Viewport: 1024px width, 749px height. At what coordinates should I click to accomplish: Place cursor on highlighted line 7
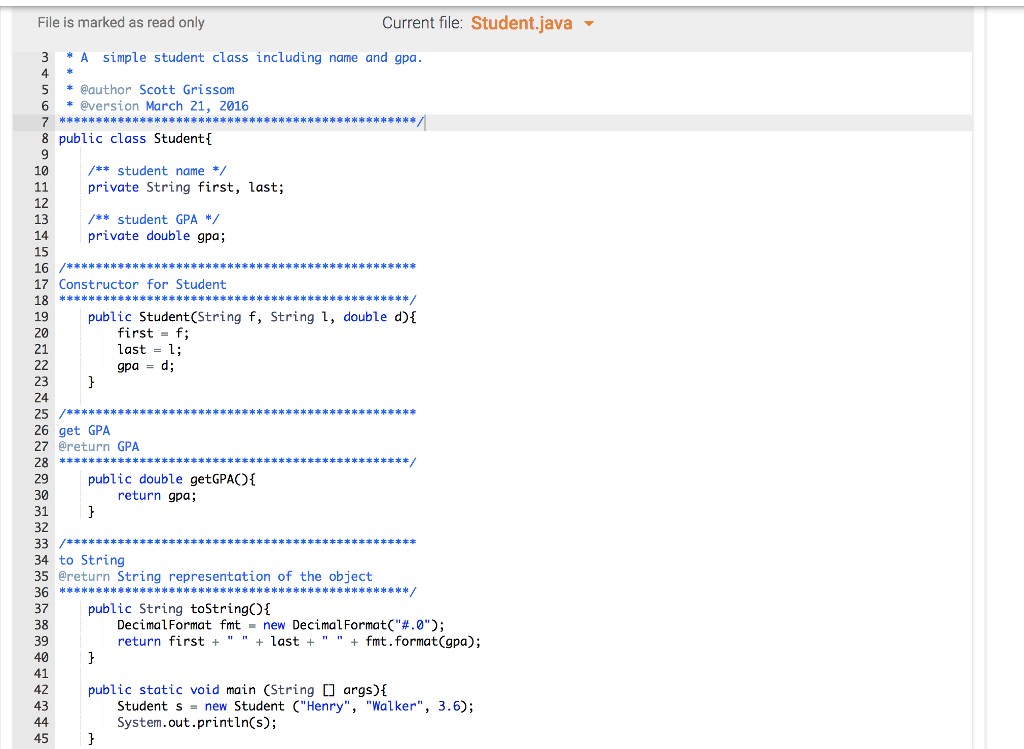pos(250,122)
